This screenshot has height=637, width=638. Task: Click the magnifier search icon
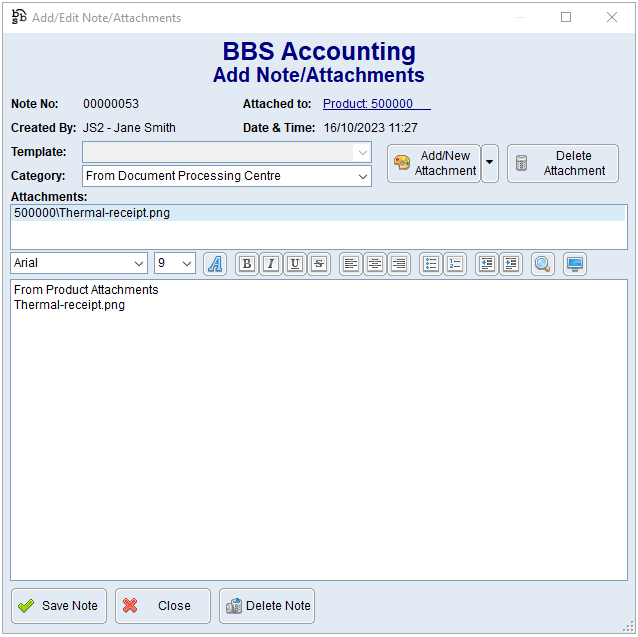543,264
